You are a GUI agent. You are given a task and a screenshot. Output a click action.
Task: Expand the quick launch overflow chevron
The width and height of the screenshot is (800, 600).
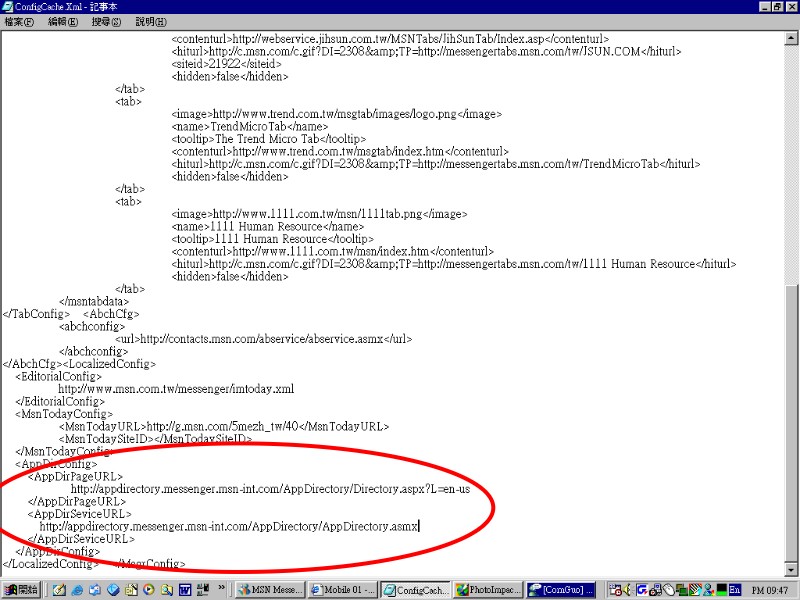[x=221, y=588]
